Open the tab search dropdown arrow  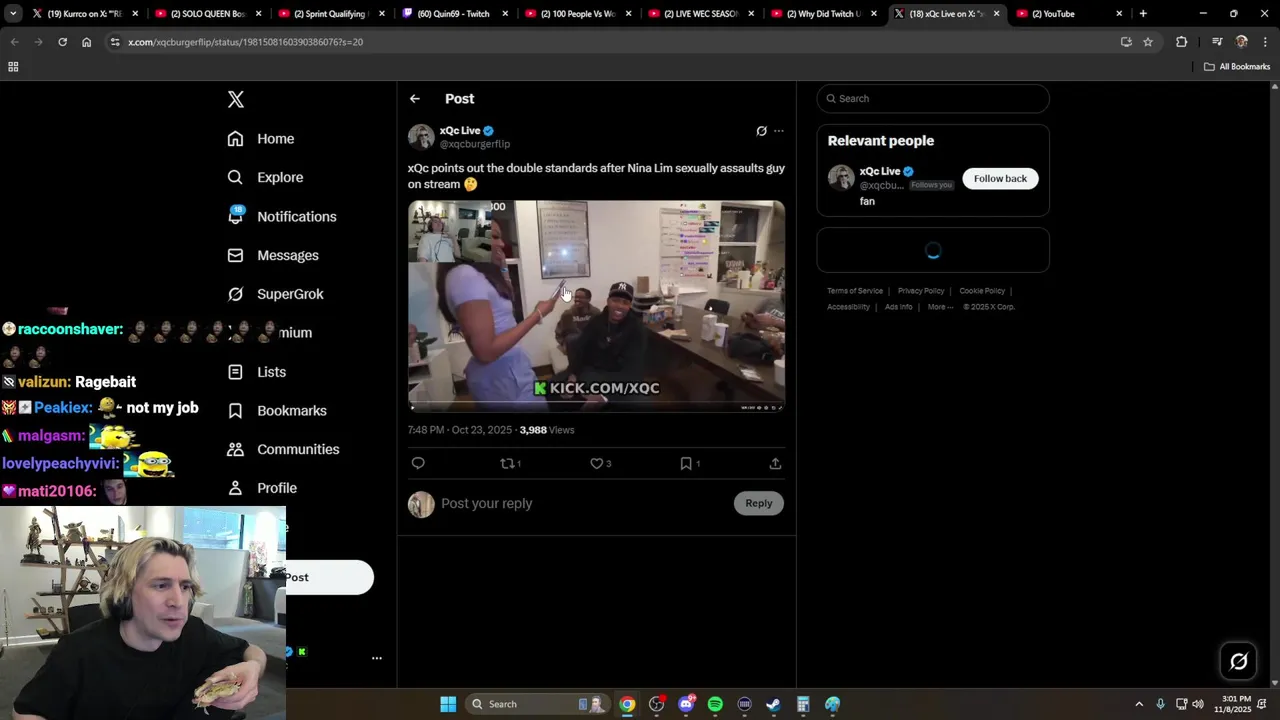coord(13,14)
